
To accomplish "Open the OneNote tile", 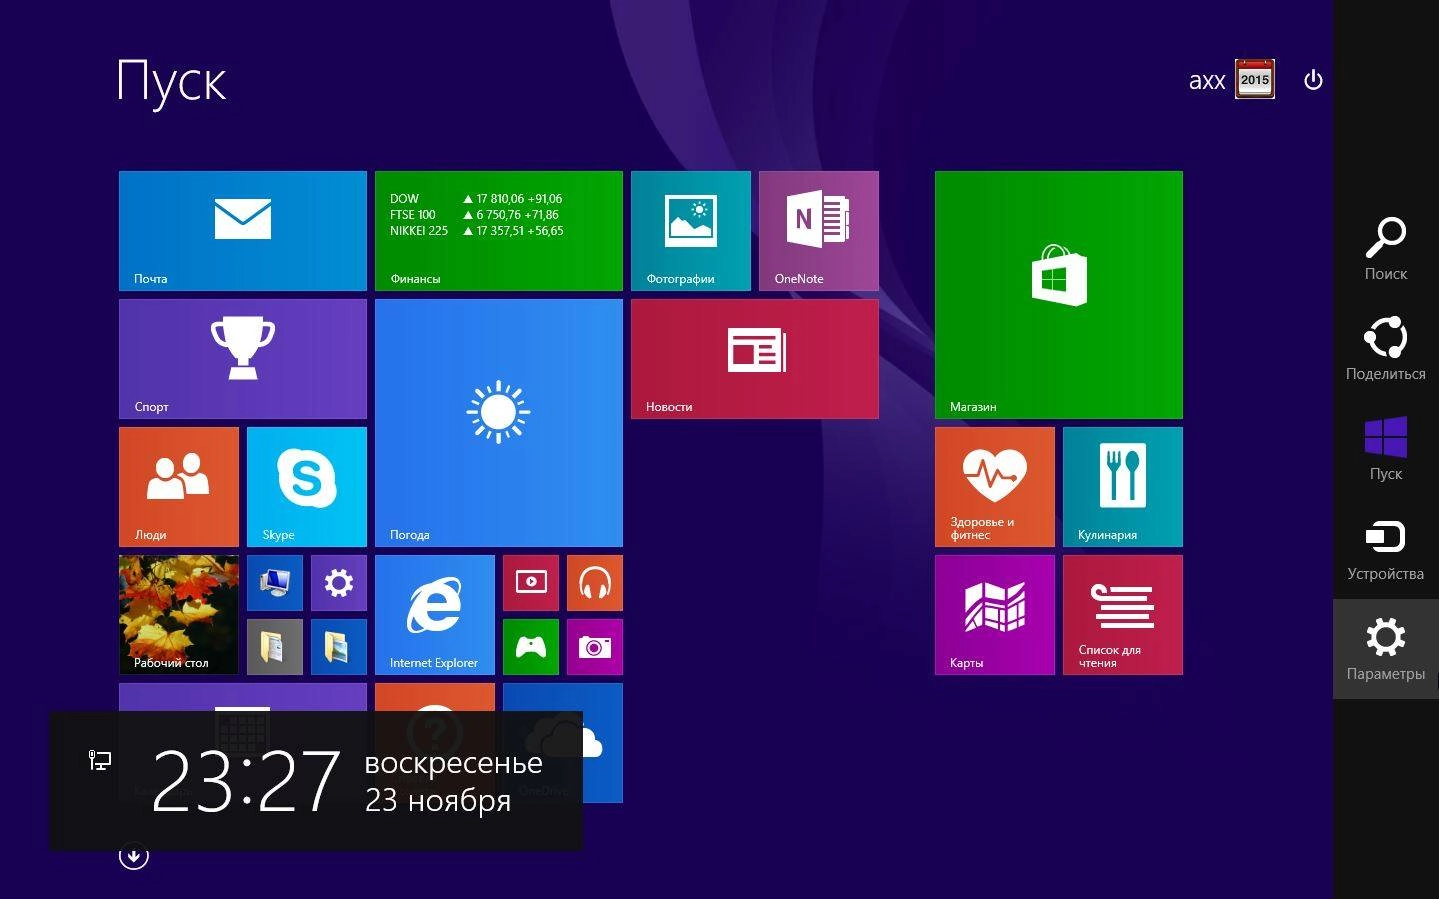I will point(819,231).
